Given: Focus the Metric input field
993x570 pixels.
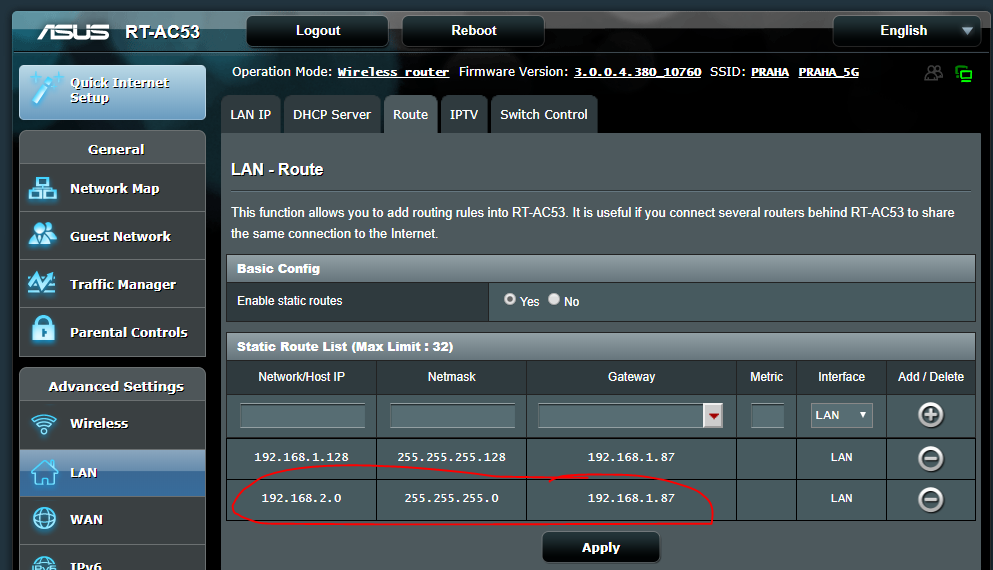Looking at the screenshot, I should tap(768, 416).
